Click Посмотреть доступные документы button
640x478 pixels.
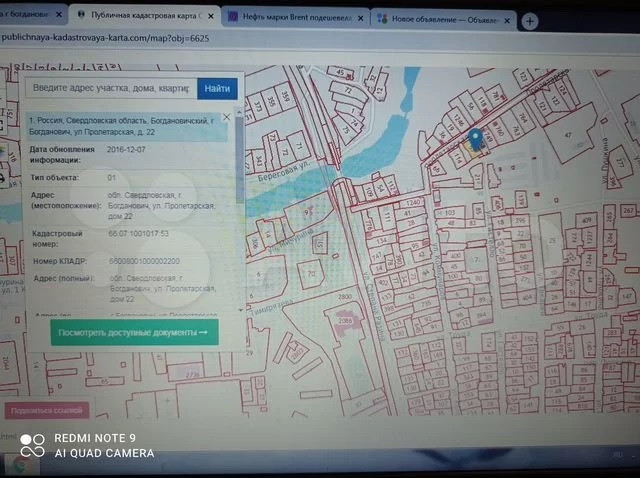[x=133, y=332]
